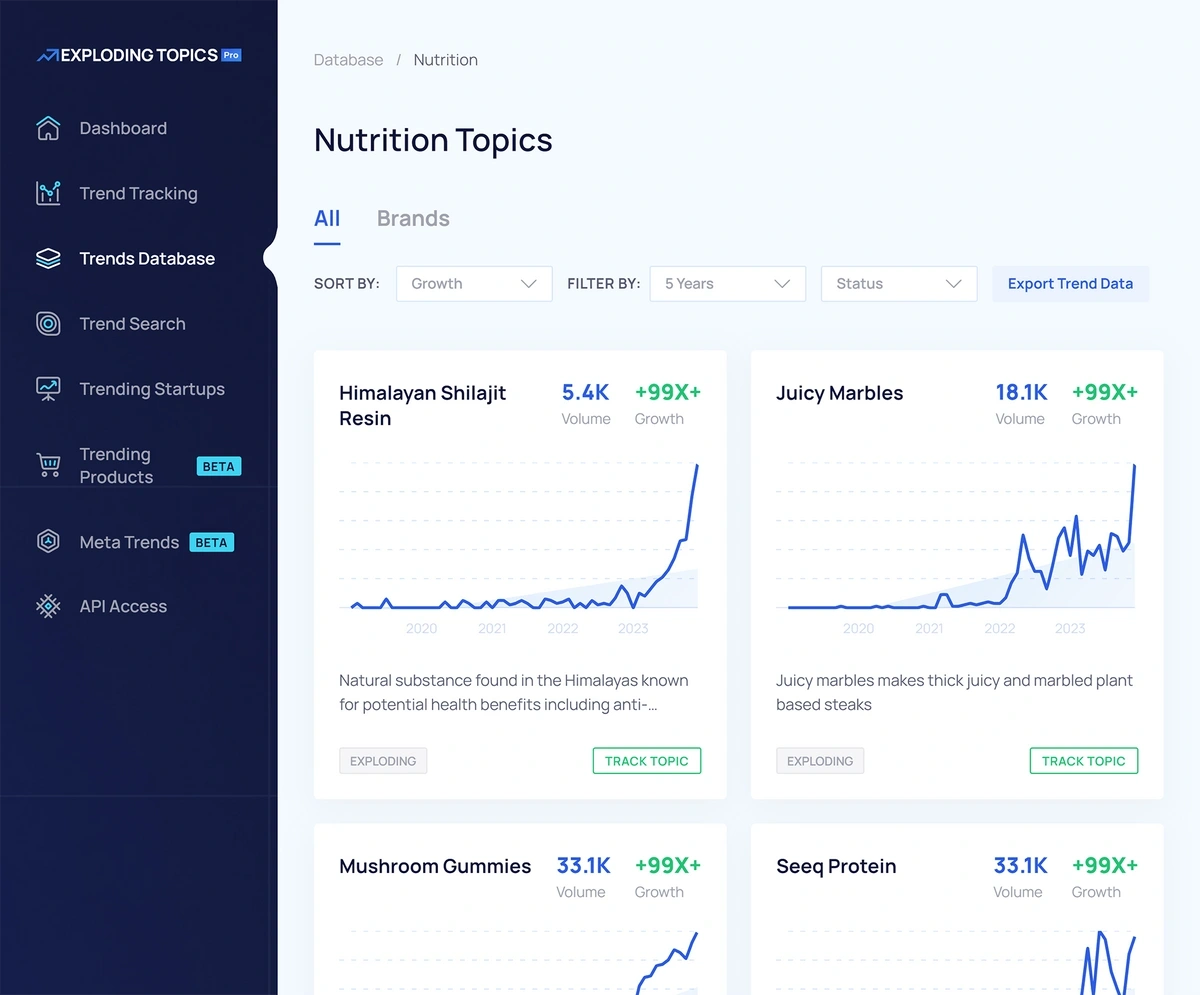The image size is (1200, 995).
Task: Click EXPLODING tag on Juicy Marbles card
Action: (x=820, y=761)
